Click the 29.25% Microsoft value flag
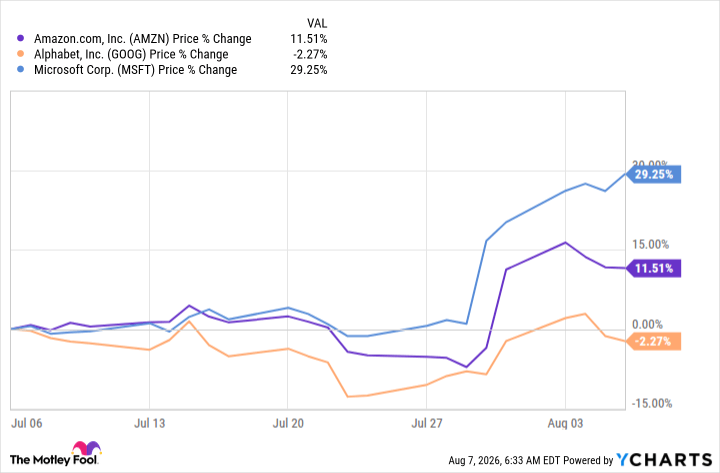Viewport: 720px width, 473px height. tap(653, 175)
